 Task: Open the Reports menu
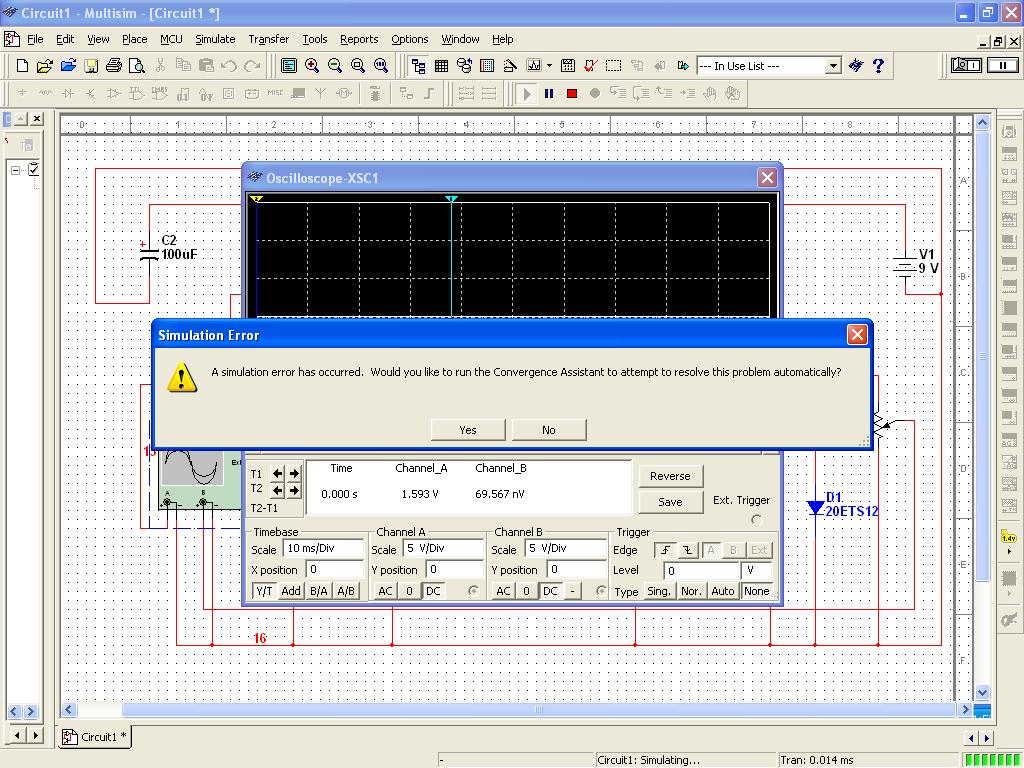tap(359, 39)
